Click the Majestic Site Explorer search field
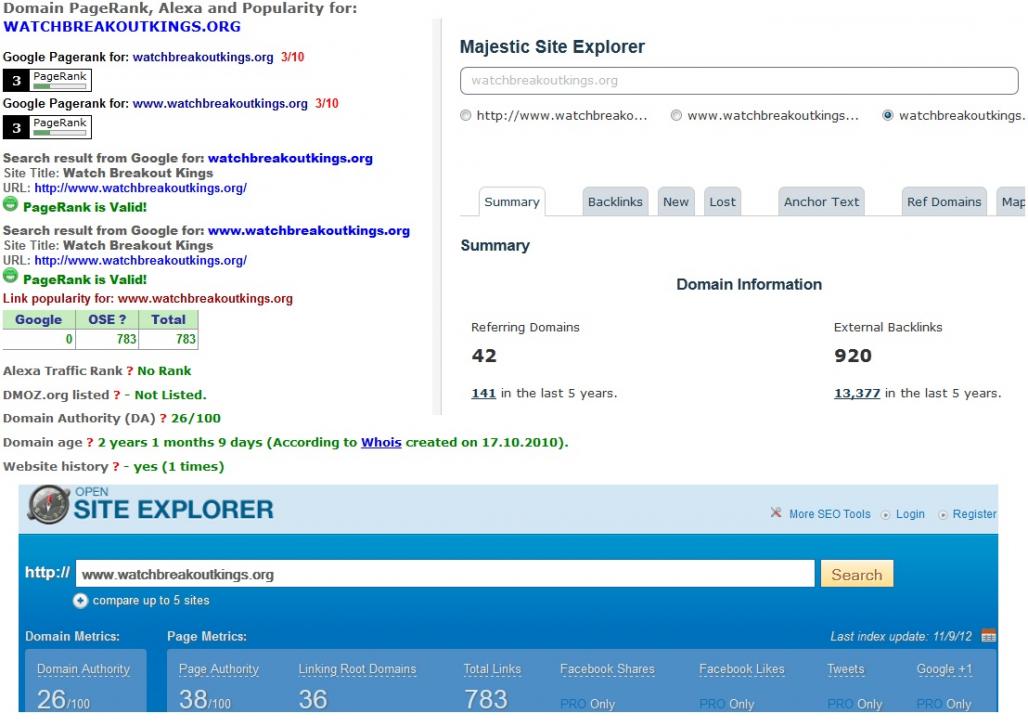Image resolution: width=1028 pixels, height=726 pixels. [x=740, y=81]
